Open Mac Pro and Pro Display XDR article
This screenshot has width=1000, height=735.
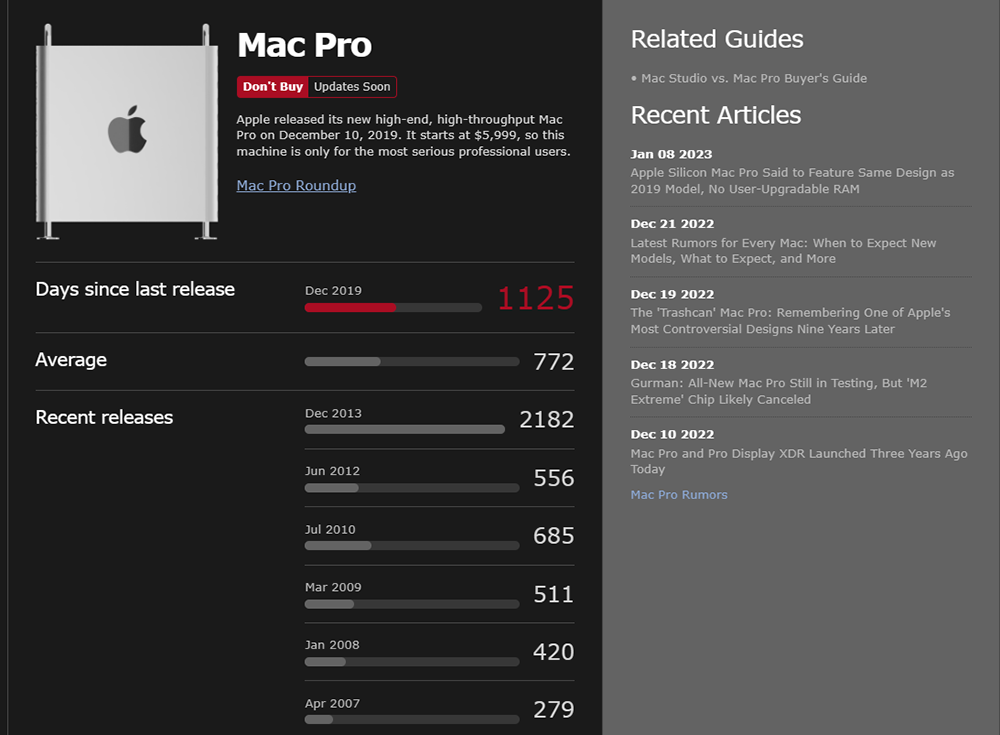coord(798,461)
